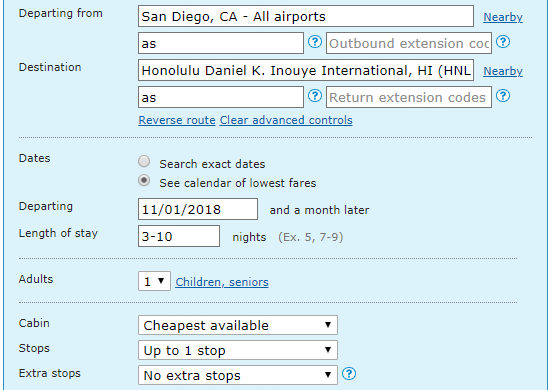Click the Length of stay field

coord(179,236)
